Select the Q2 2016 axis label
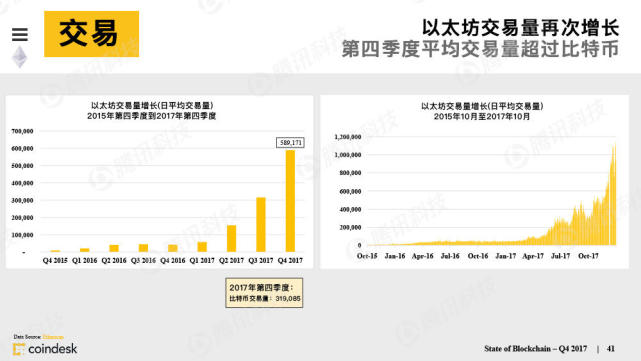The image size is (641, 361). pos(114,260)
